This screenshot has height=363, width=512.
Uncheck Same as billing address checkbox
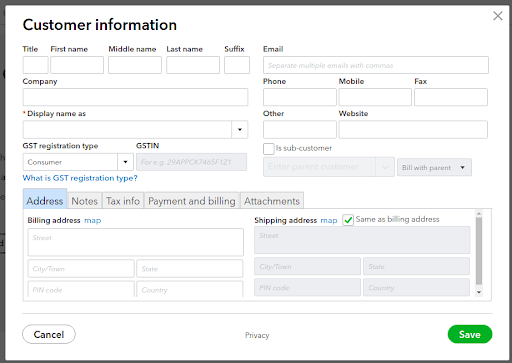coord(348,220)
